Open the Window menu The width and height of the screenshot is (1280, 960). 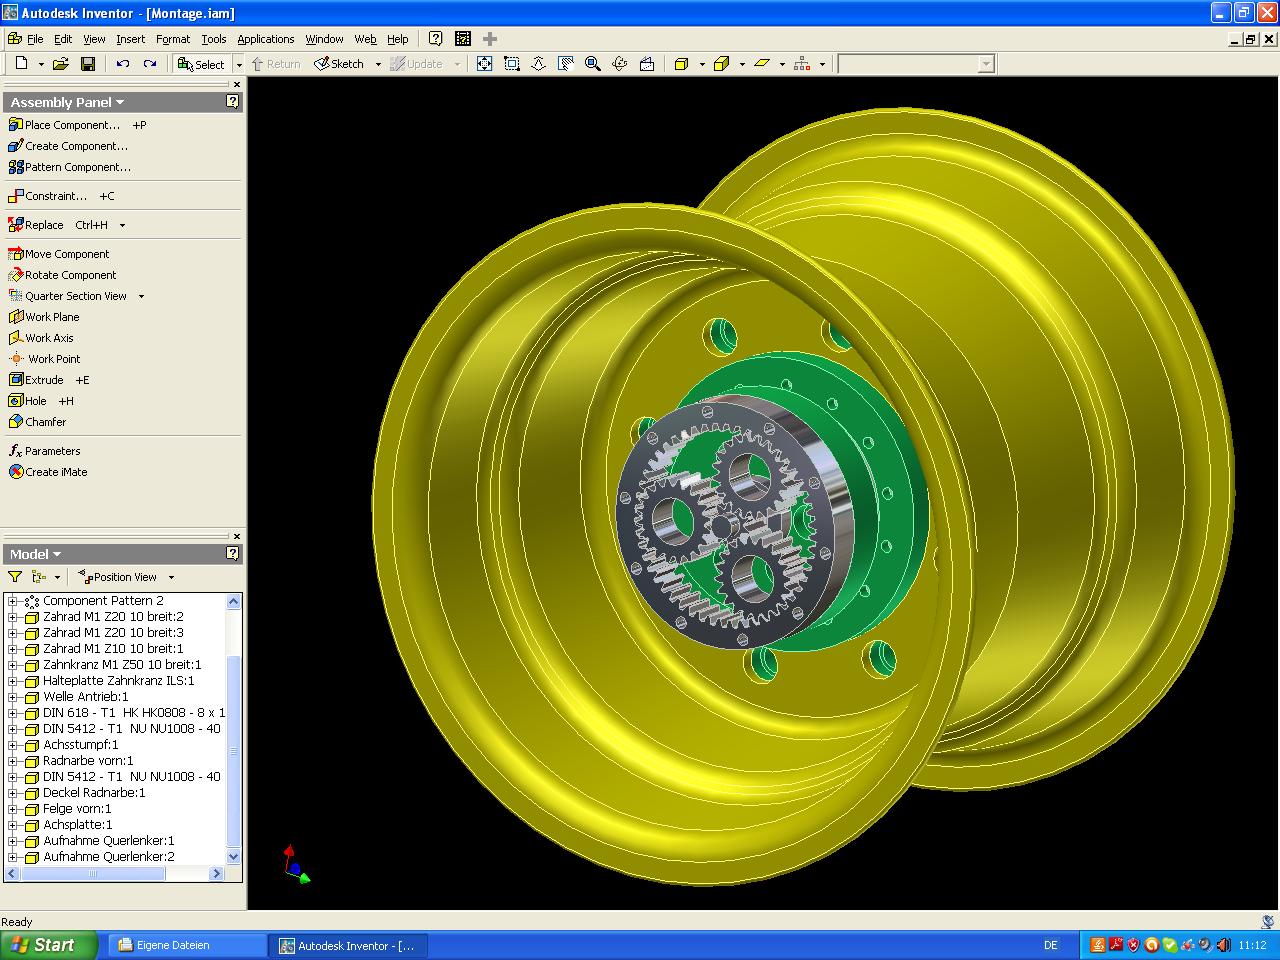point(324,39)
